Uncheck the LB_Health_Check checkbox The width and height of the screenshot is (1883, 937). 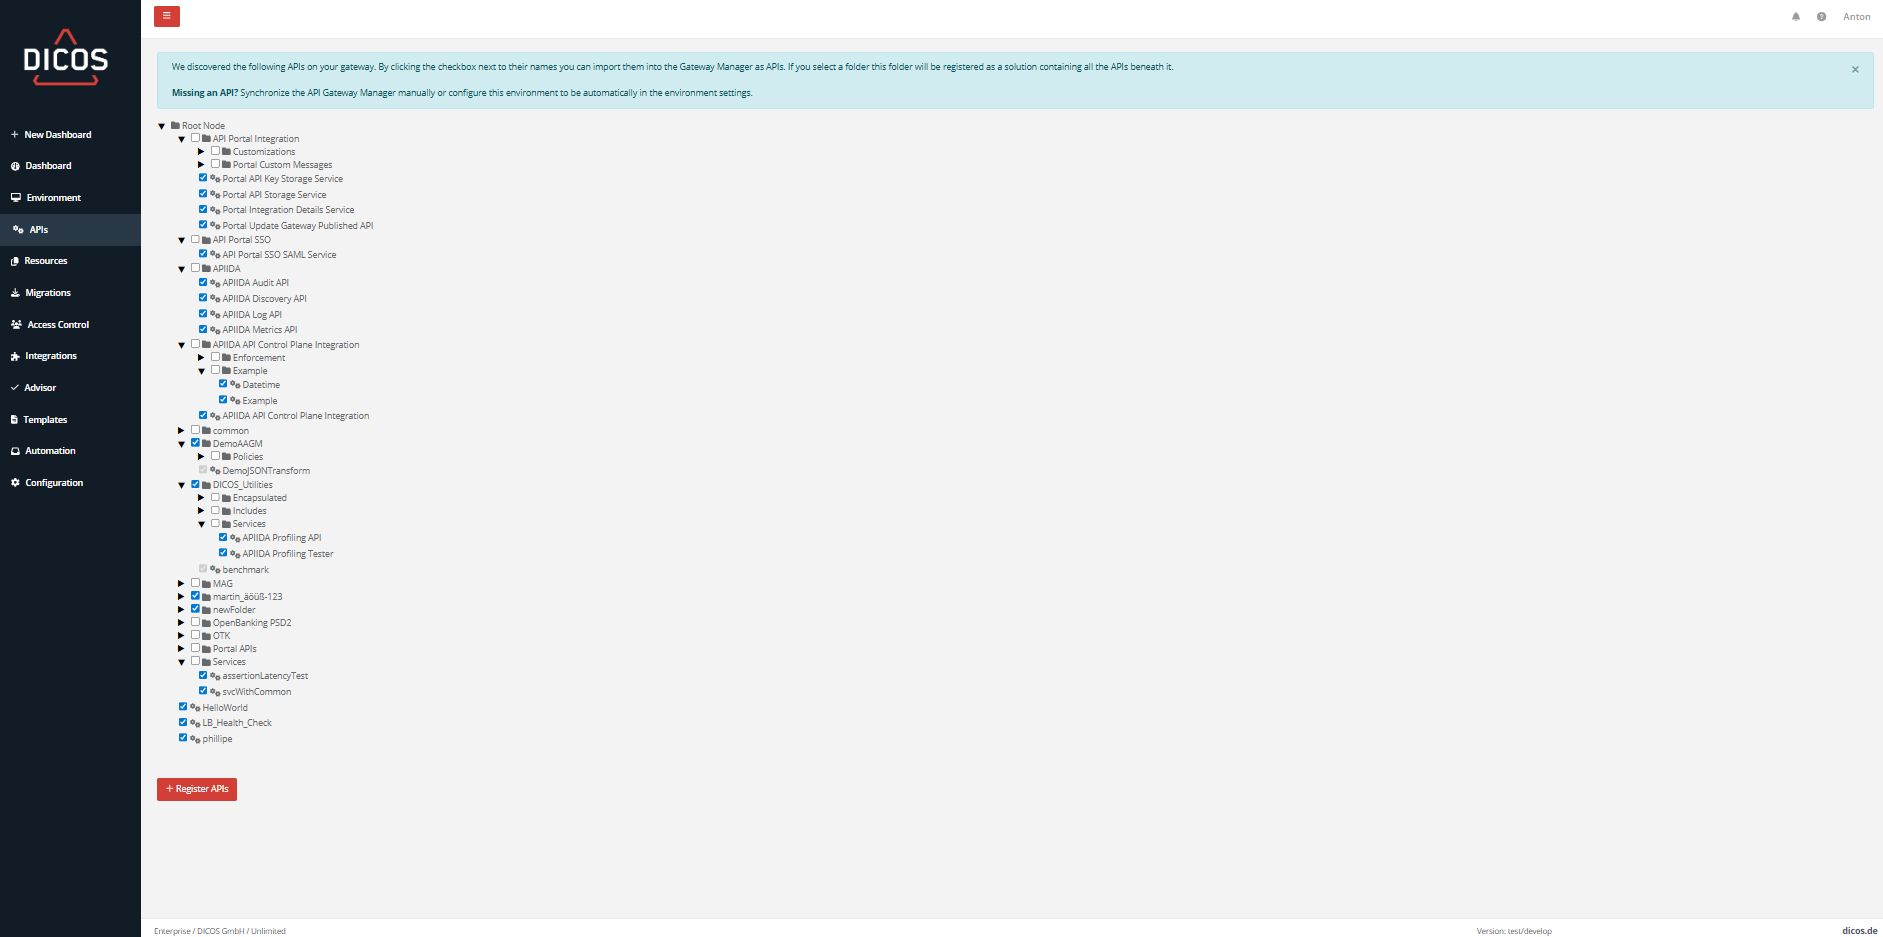pos(183,722)
